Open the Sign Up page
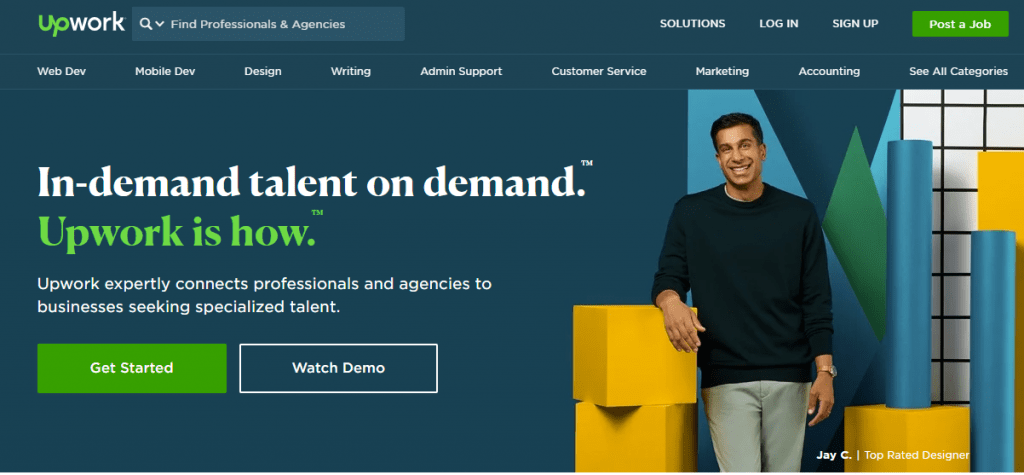This screenshot has height=475, width=1024. tap(855, 24)
